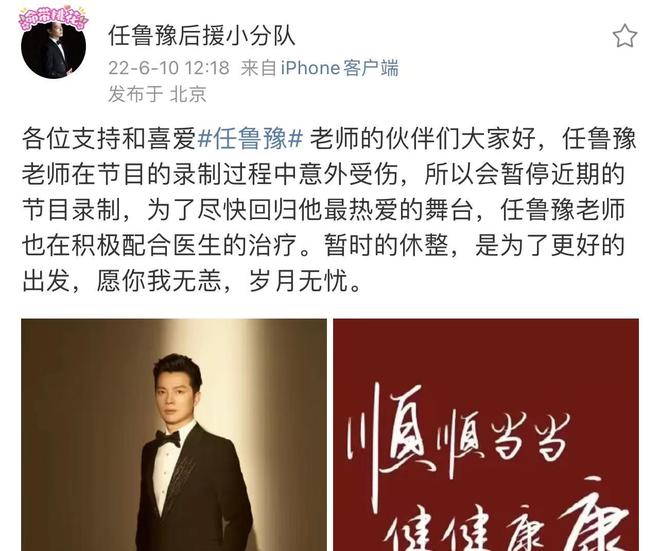The height and width of the screenshot is (551, 660).
Task: Open the #任鲁豫# hashtag topic
Action: point(250,138)
